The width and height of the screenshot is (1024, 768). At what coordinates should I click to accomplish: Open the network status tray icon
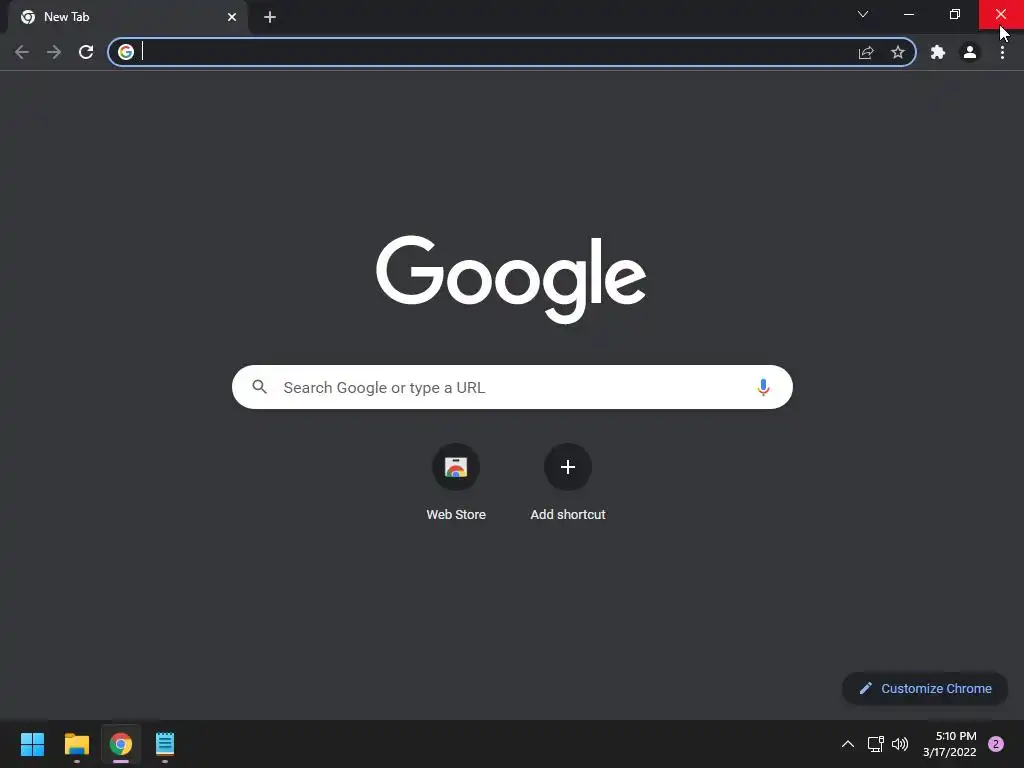click(x=875, y=744)
